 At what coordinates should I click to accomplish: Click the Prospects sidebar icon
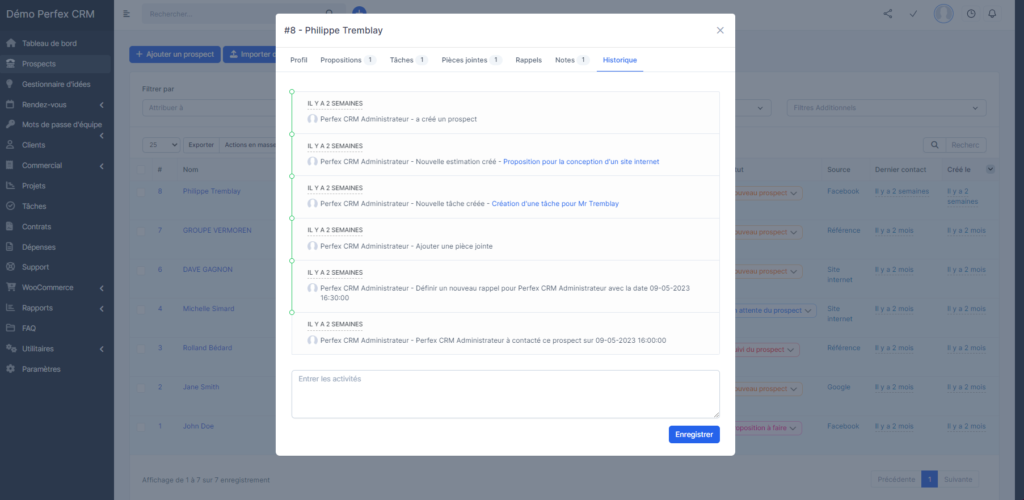[x=10, y=63]
